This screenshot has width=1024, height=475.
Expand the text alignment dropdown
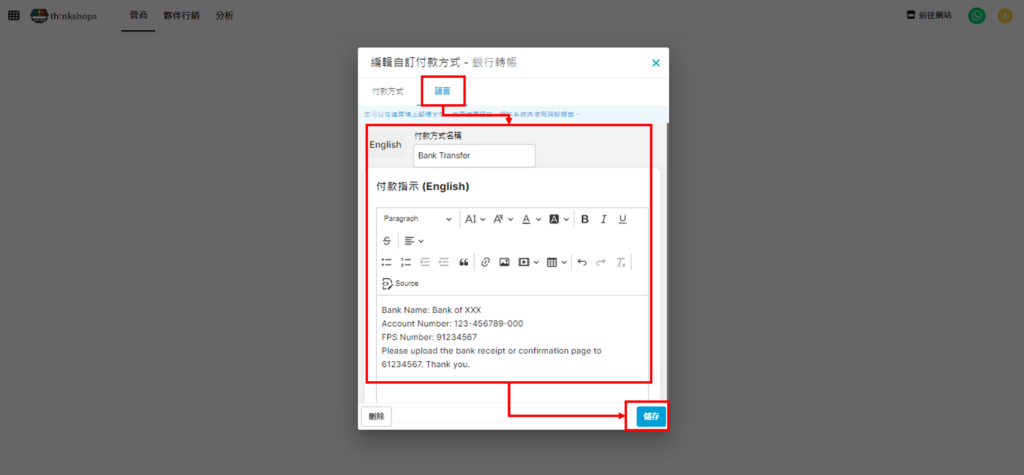[x=414, y=241]
